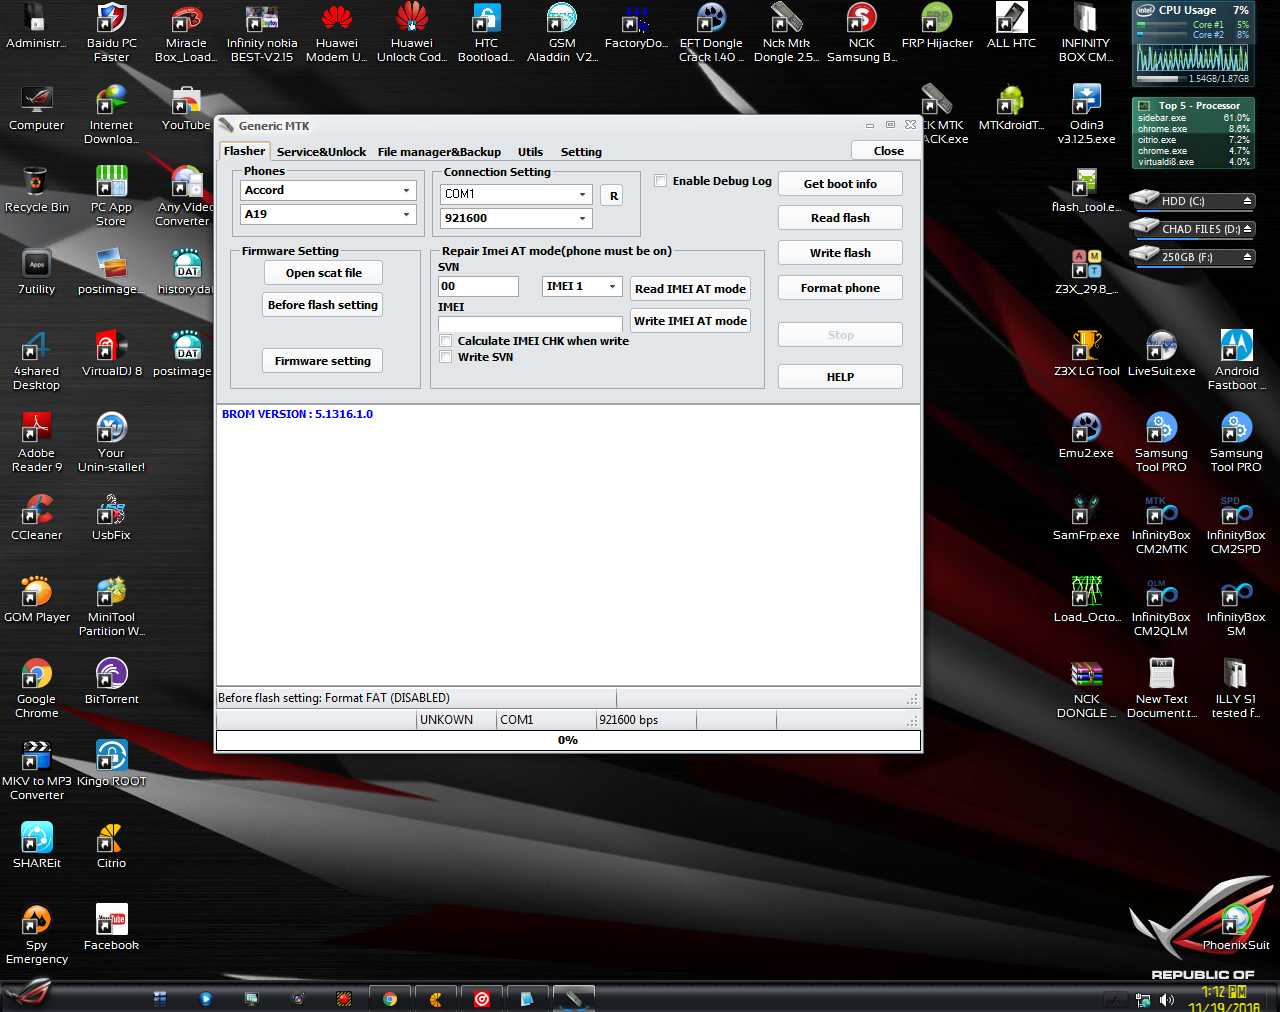Image resolution: width=1280 pixels, height=1012 pixels.
Task: Open the Setting tab
Action: (x=581, y=152)
